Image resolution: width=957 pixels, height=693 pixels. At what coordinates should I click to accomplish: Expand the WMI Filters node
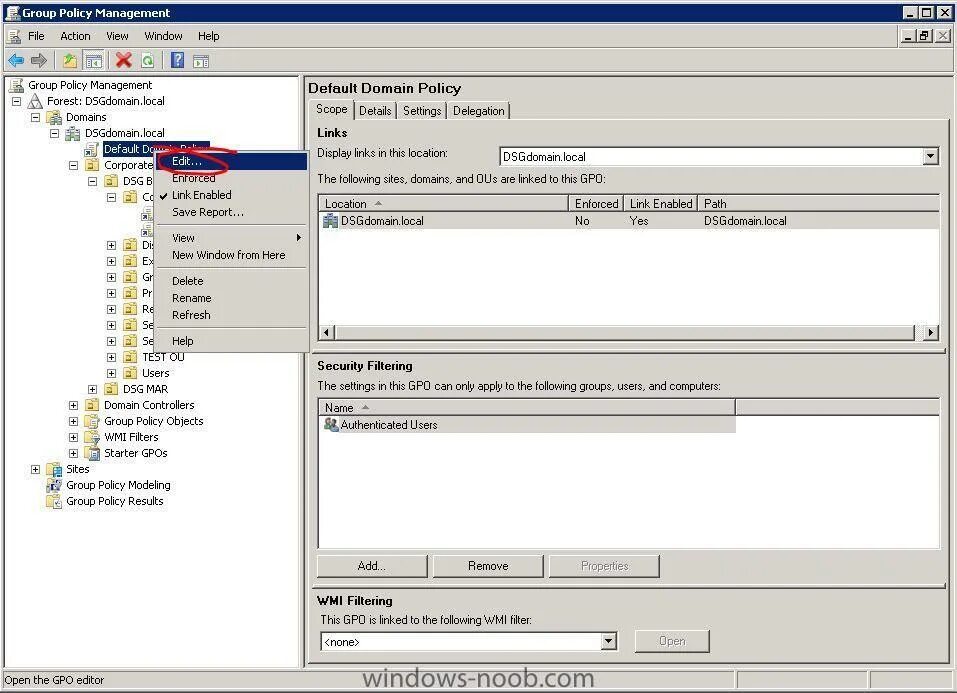pos(73,437)
